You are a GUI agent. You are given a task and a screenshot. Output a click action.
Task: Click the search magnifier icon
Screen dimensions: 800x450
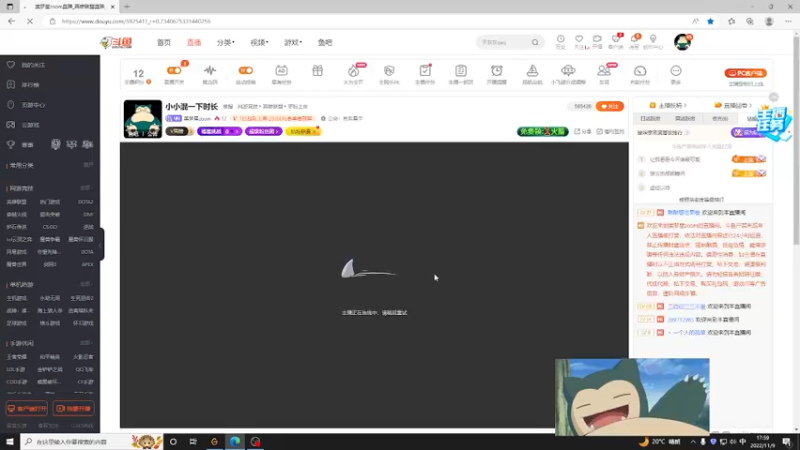click(535, 42)
